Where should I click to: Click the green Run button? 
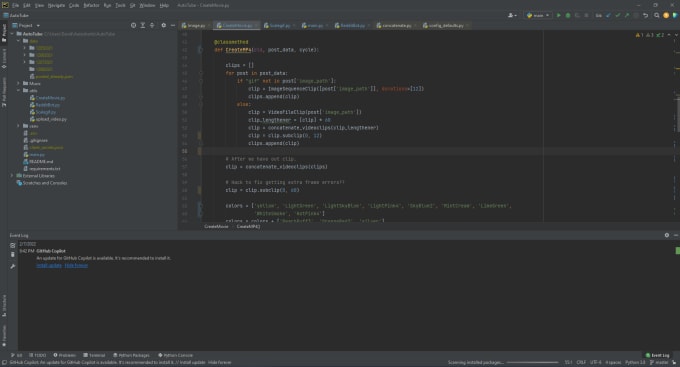point(559,15)
